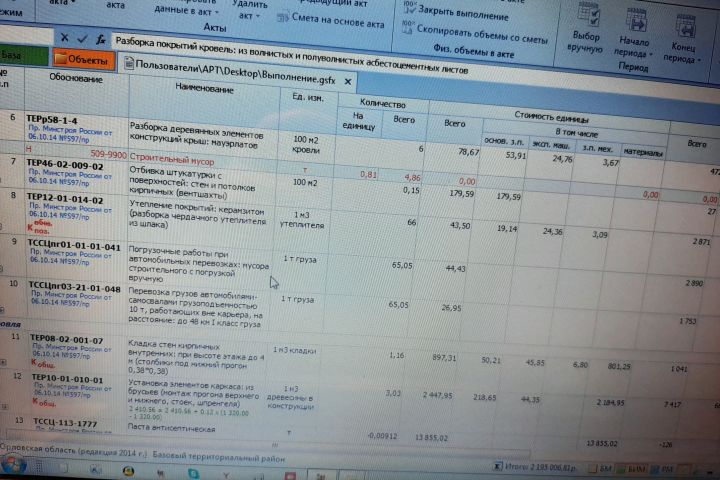
Task: Open Skype from the taskbar
Action: 193,473
